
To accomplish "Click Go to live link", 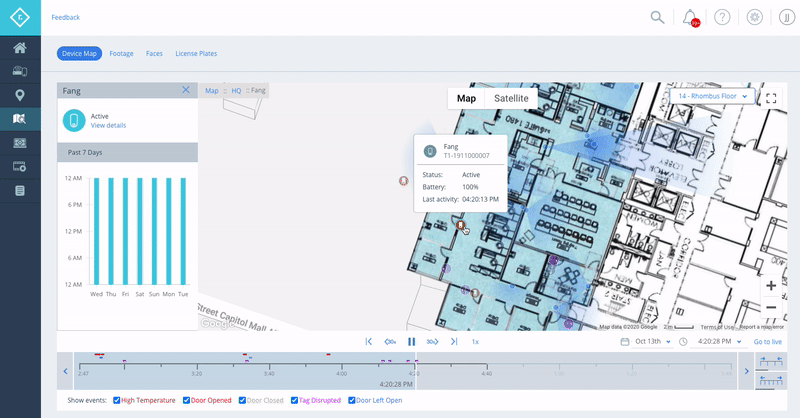I will (x=768, y=342).
